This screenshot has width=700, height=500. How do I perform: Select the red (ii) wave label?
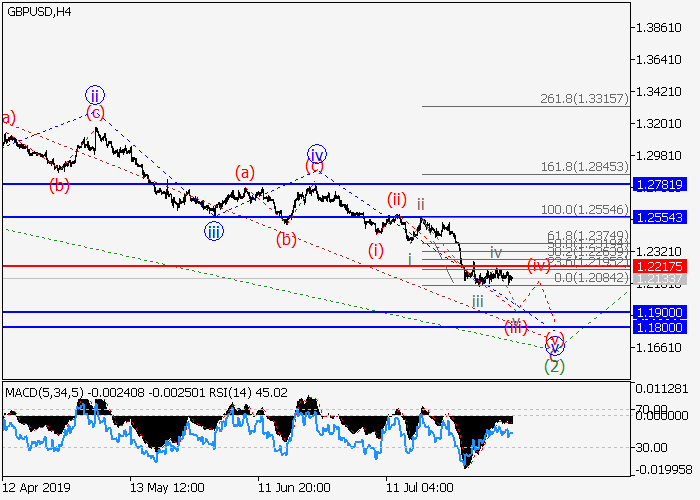(397, 199)
